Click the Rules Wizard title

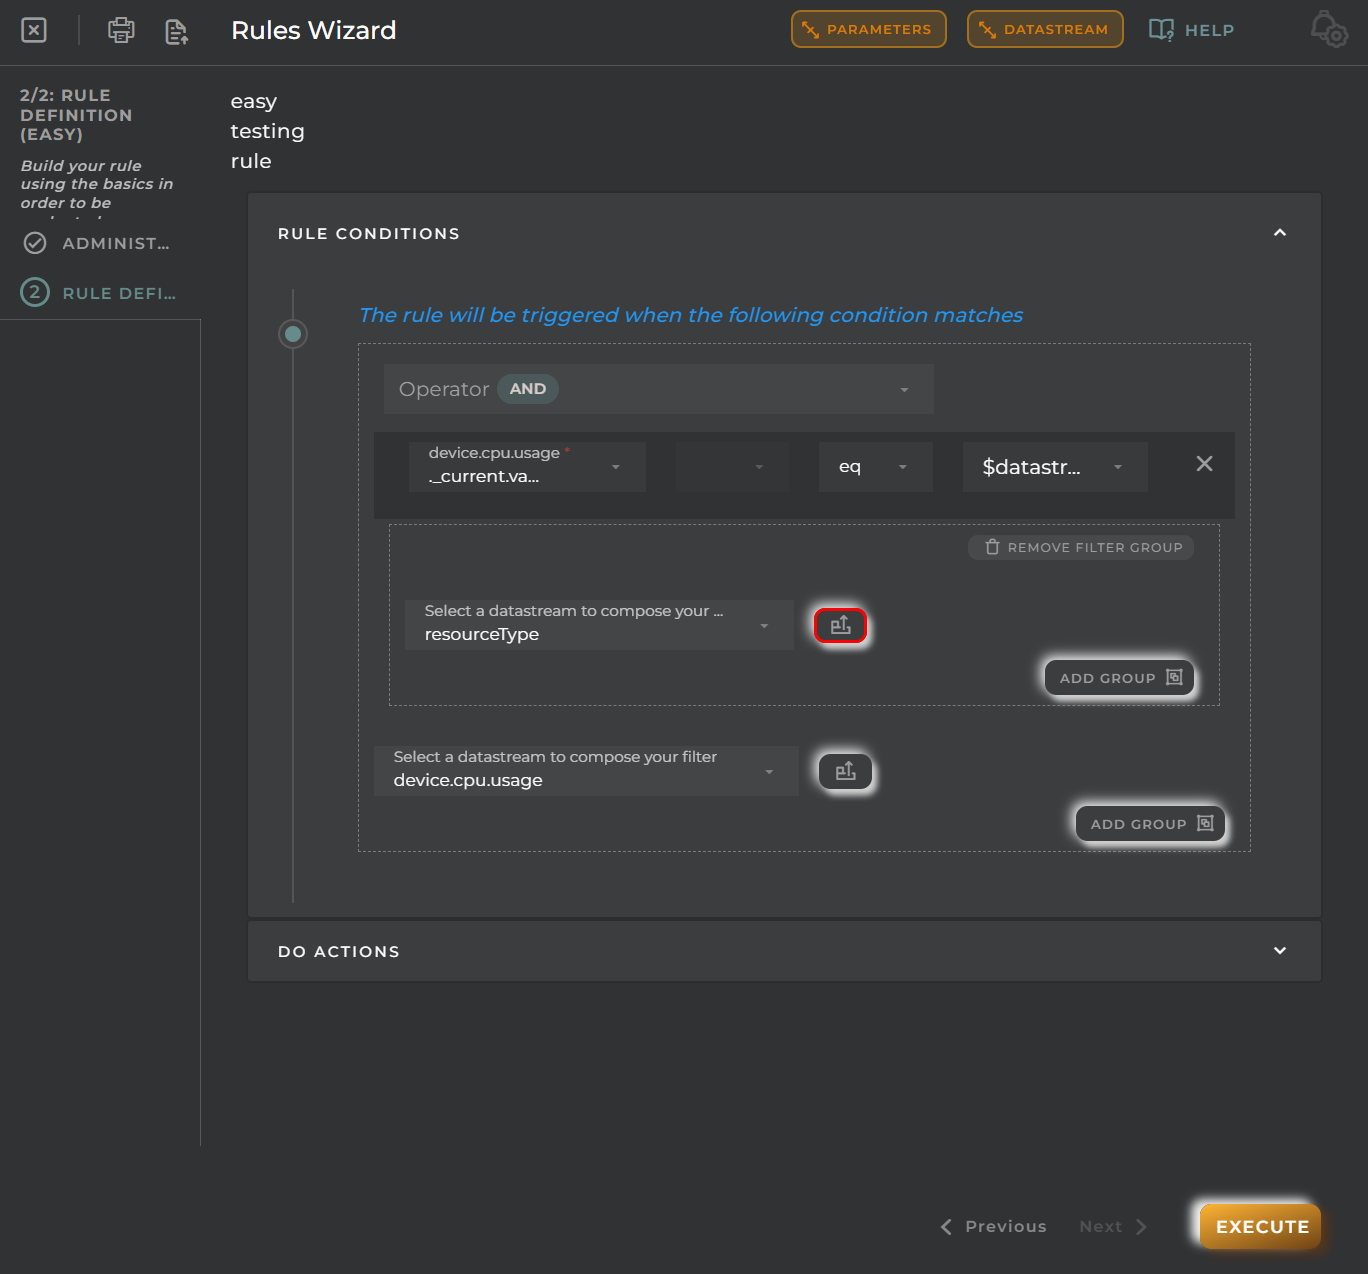click(314, 30)
